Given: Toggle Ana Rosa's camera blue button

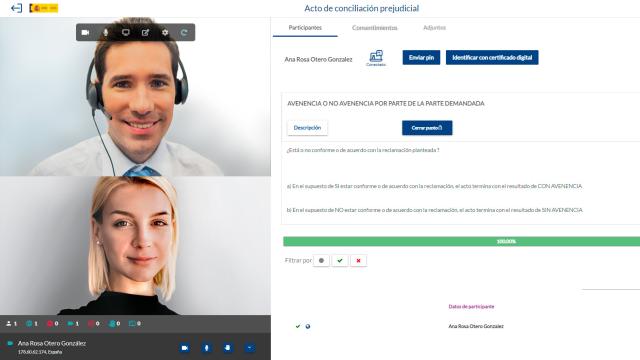Looking at the screenshot, I should 184,348.
